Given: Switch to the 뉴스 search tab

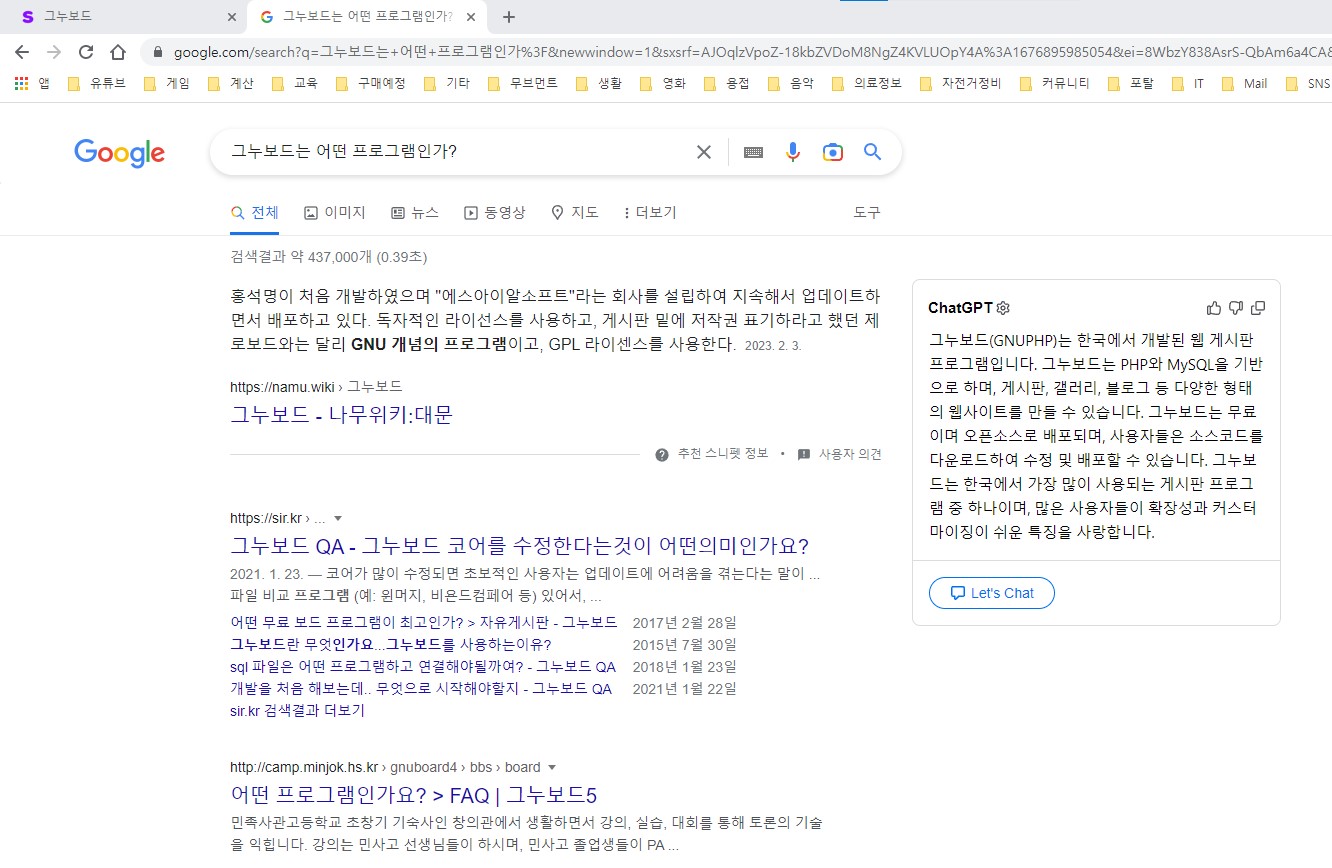Looking at the screenshot, I should tap(414, 213).
